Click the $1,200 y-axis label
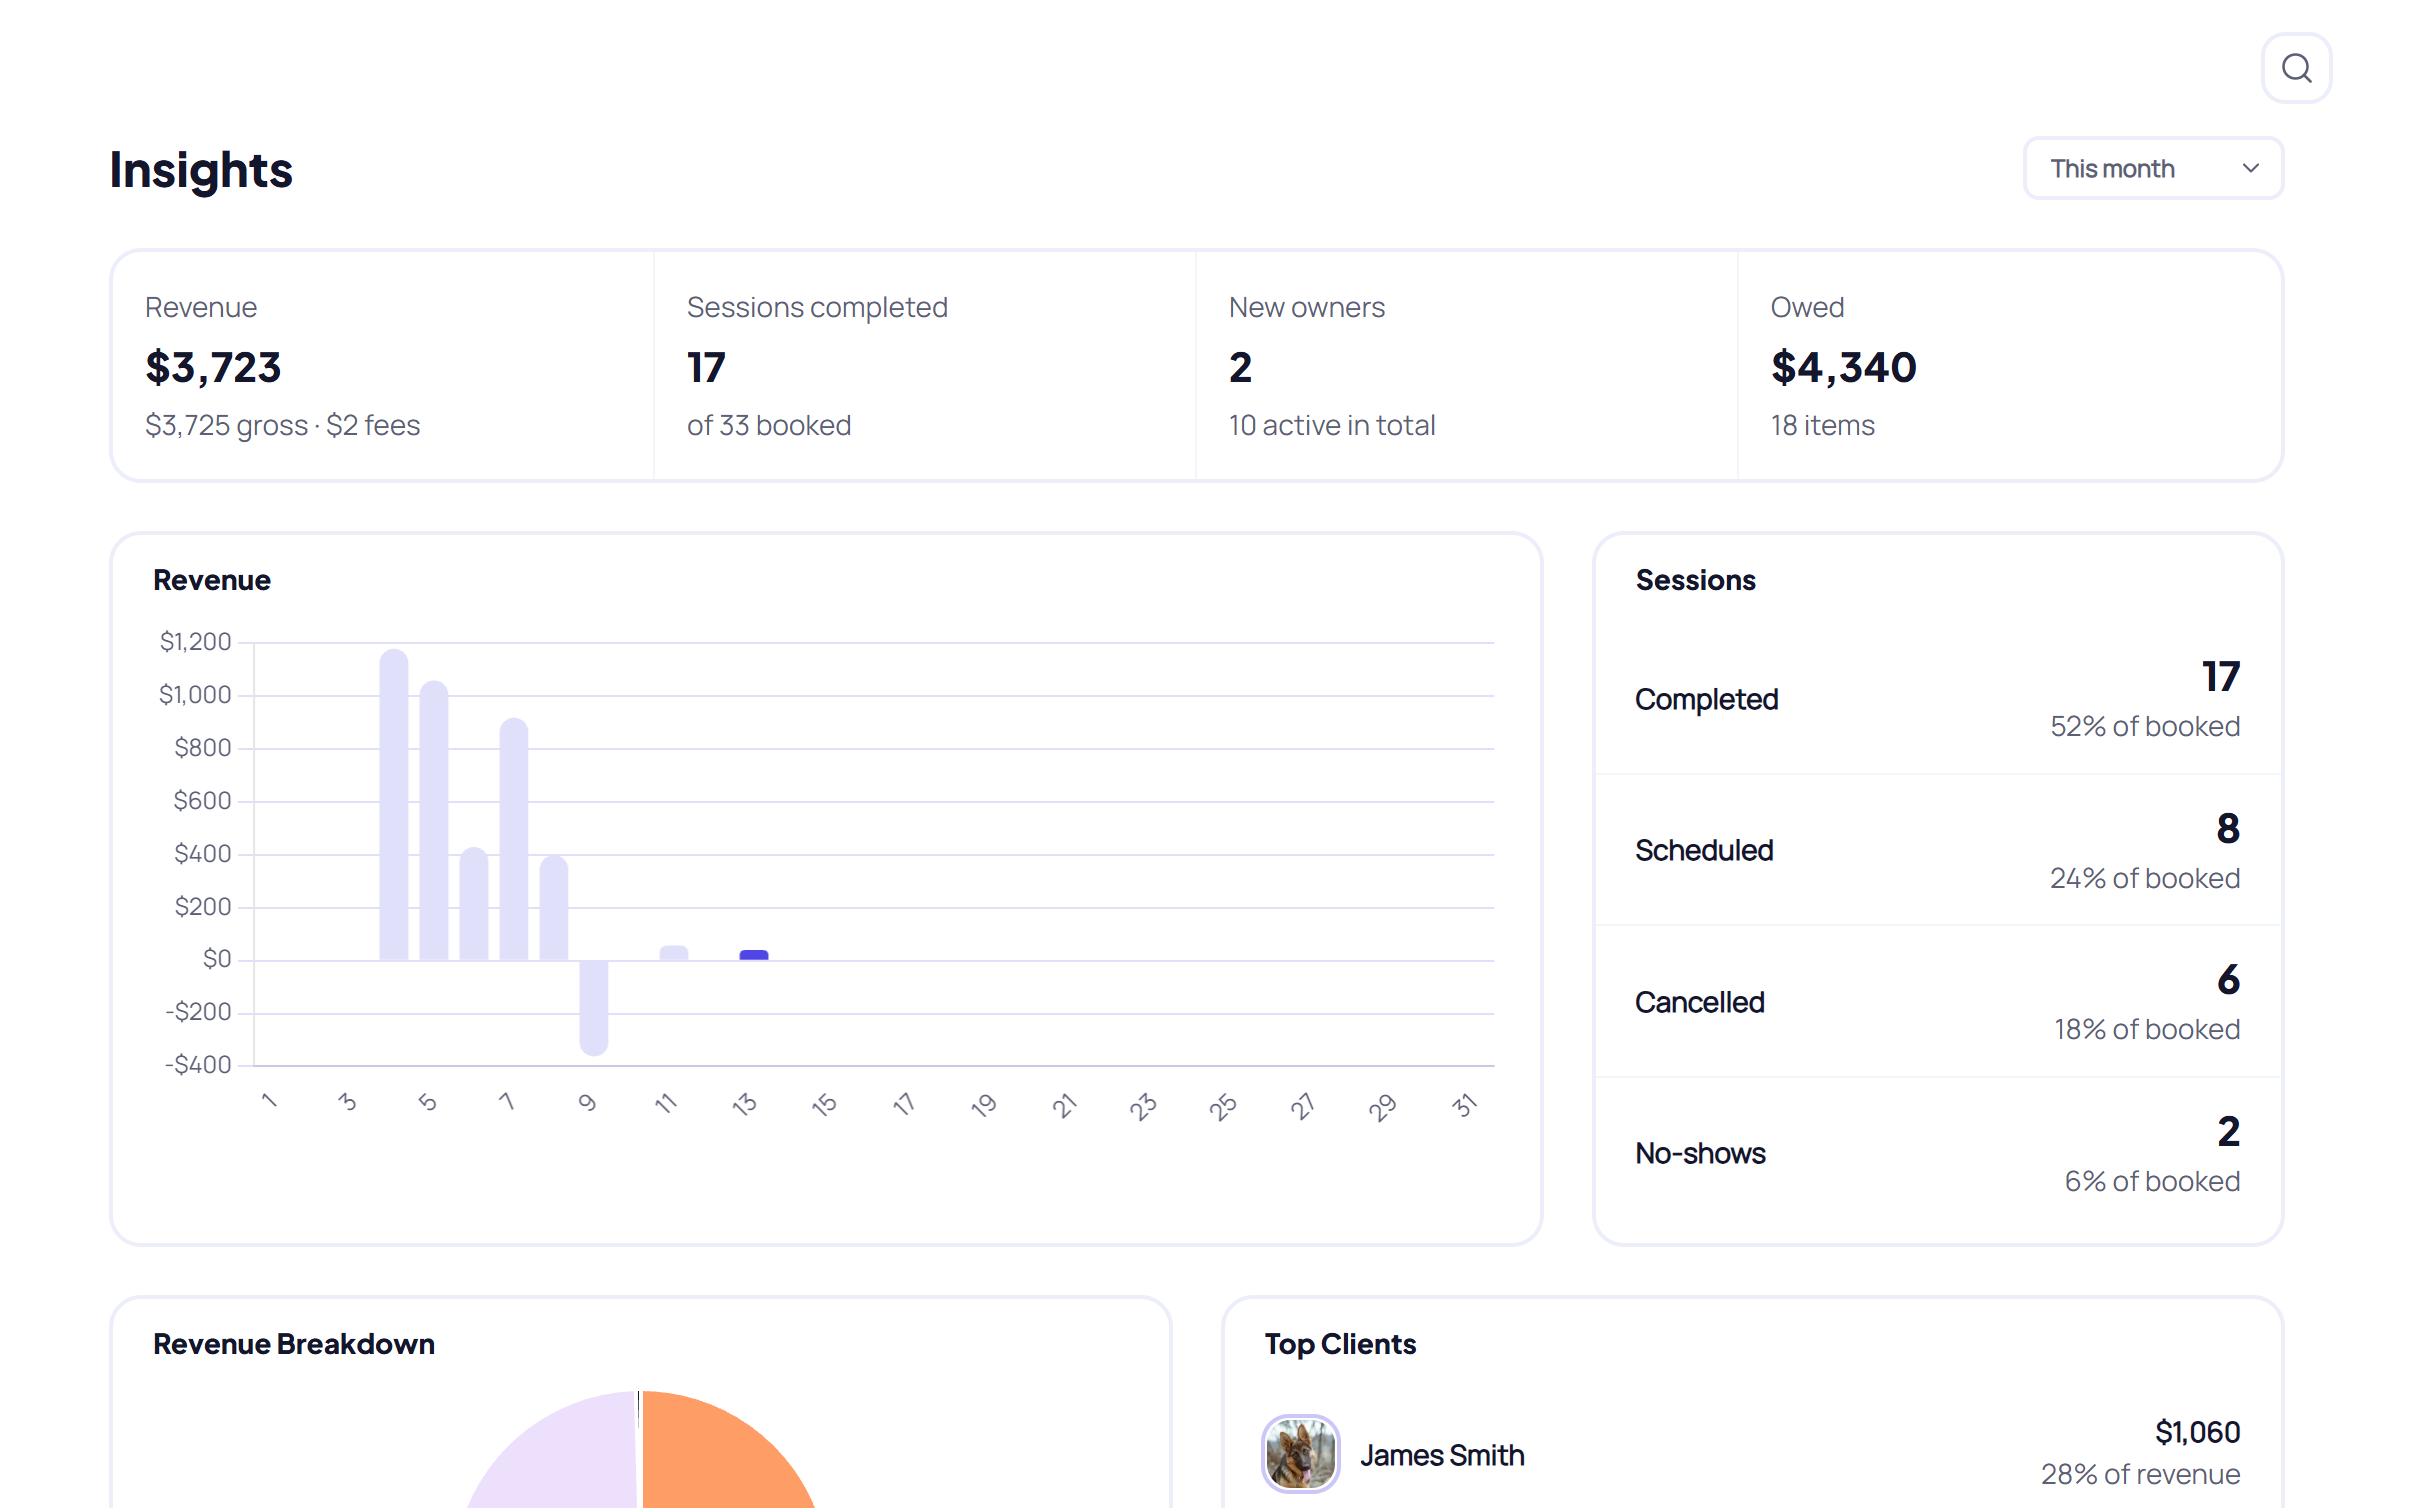Screen dimensions: 2413x1508 coord(195,642)
